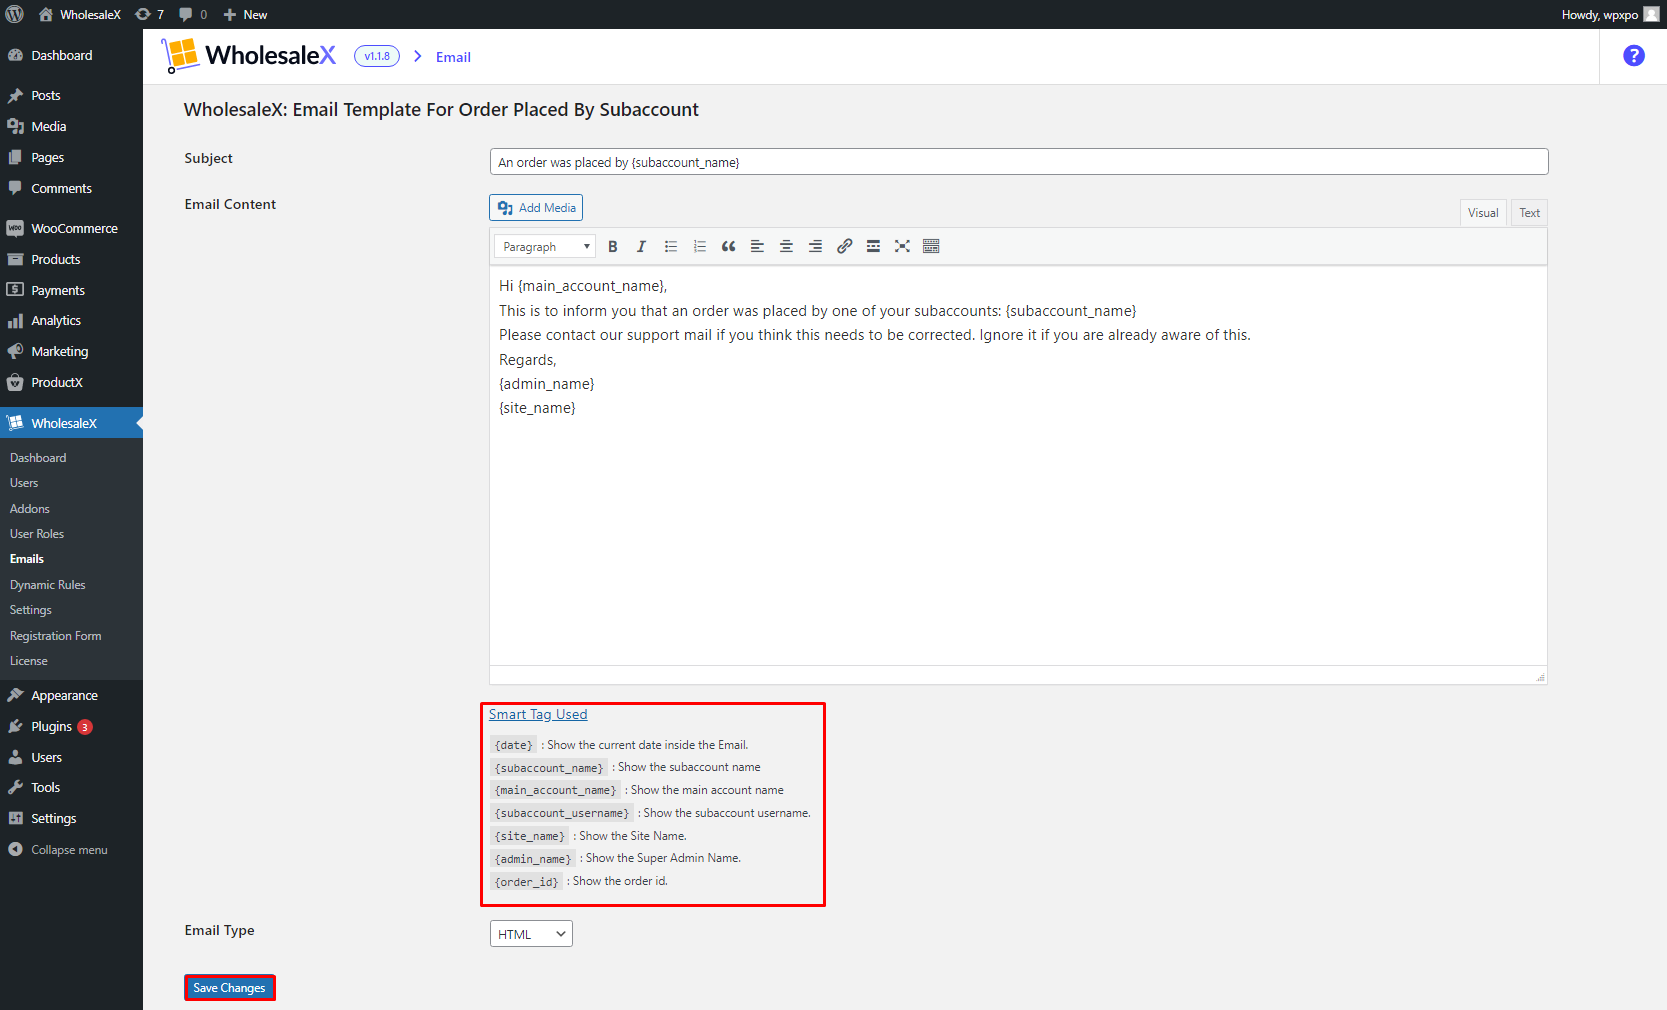Open Comments in sidebar
The width and height of the screenshot is (1667, 1010).
61,189
